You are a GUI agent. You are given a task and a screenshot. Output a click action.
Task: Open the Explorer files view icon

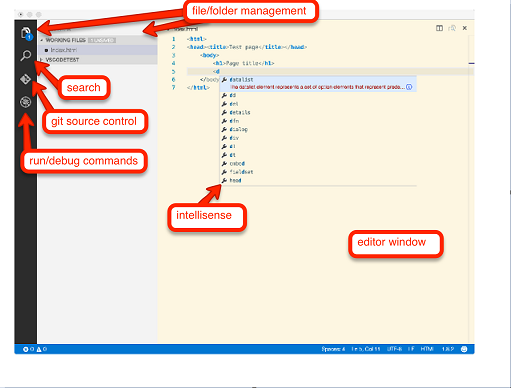[x=26, y=33]
